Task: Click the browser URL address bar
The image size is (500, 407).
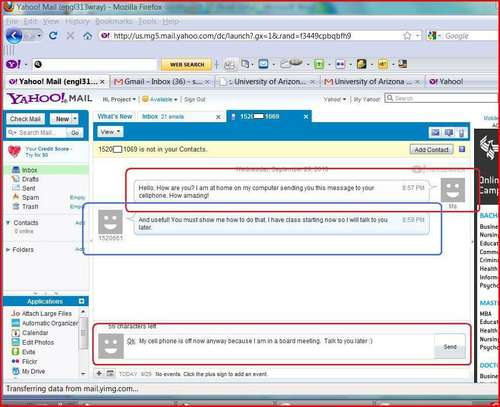Action: pos(250,36)
